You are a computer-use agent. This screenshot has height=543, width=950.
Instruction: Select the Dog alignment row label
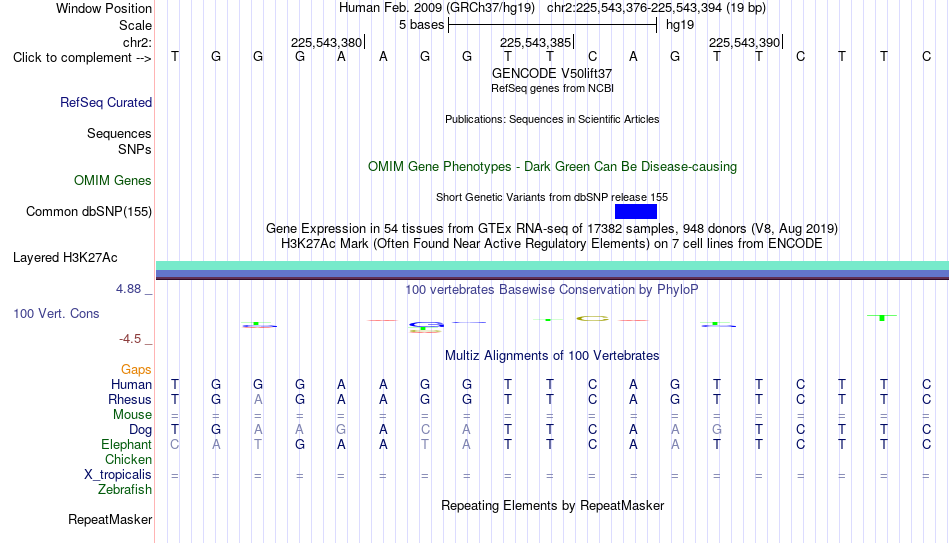tap(141, 430)
